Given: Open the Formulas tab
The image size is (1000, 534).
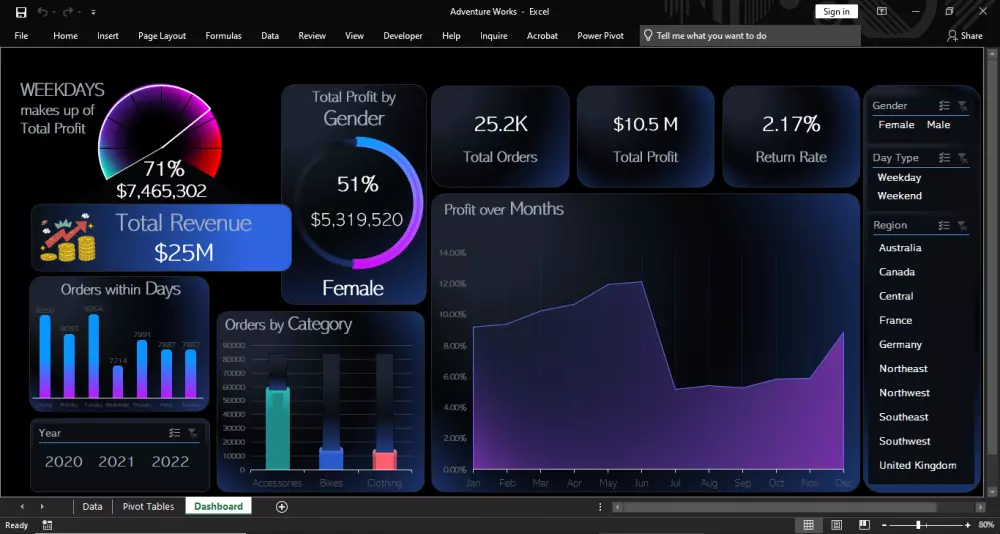Looking at the screenshot, I should pos(223,36).
